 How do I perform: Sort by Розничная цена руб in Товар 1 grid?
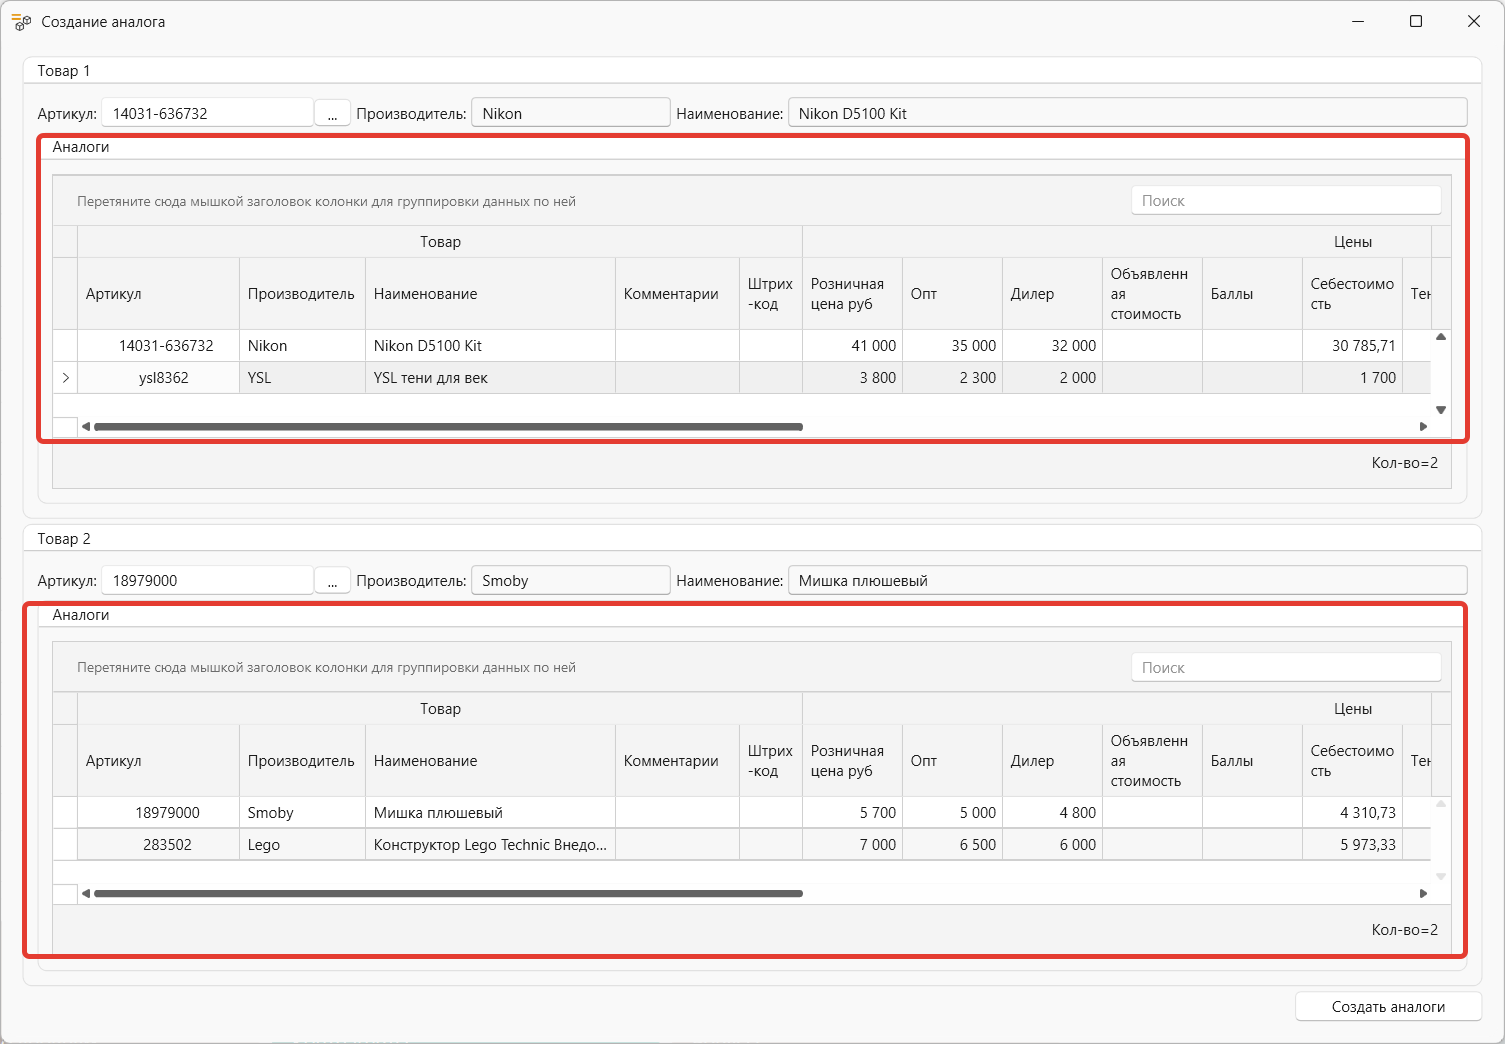point(852,293)
